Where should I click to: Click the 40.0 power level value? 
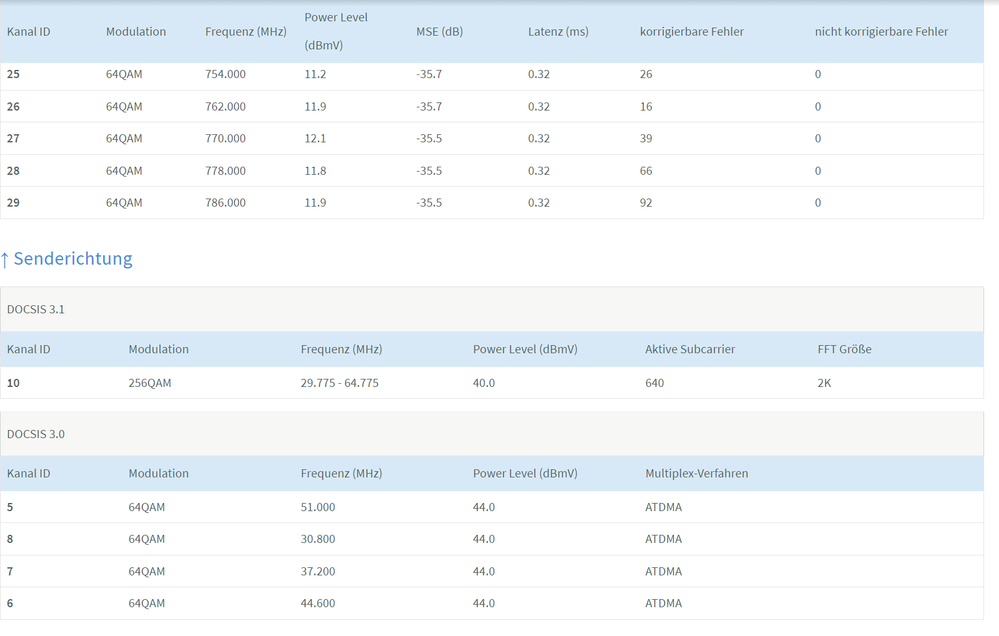coord(484,383)
